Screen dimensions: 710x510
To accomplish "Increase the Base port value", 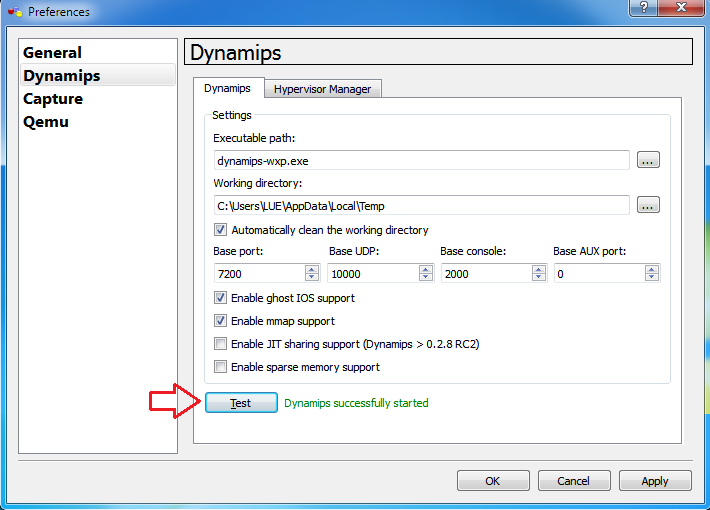I will click(x=312, y=269).
